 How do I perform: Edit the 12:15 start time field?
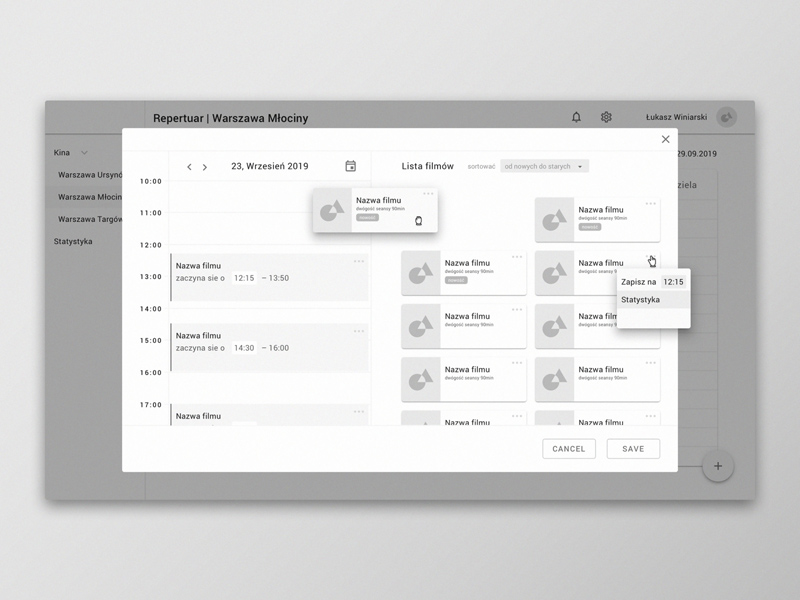tap(244, 278)
